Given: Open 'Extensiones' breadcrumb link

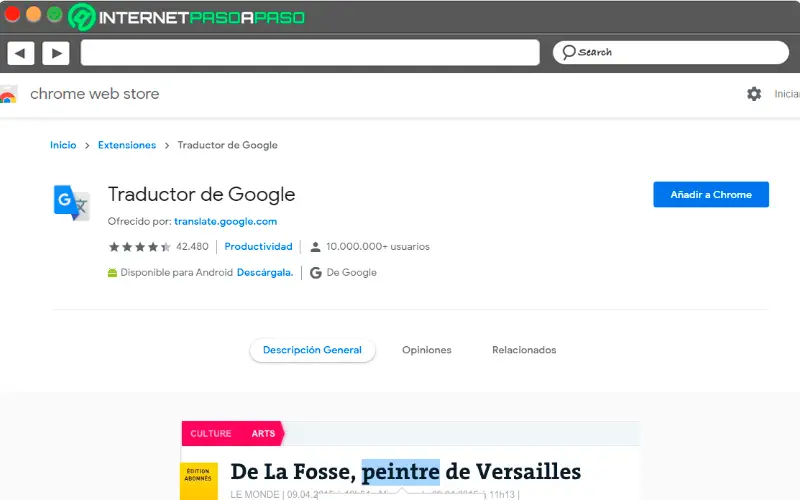Looking at the screenshot, I should [127, 145].
